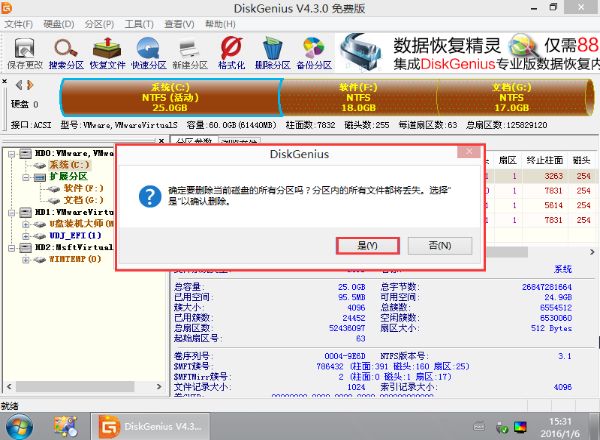Viewport: 600px width, 440px height.
Task: Select the 文档(G:) partition bar segment
Action: 512,97
